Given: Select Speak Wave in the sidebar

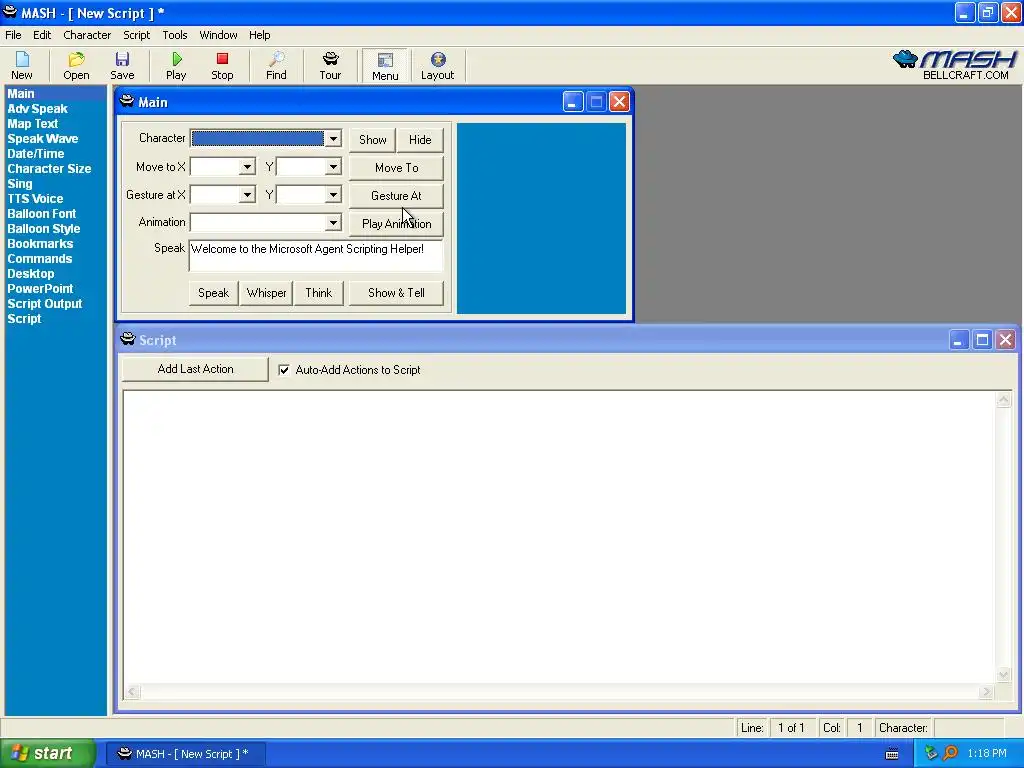Looking at the screenshot, I should (x=42, y=139).
